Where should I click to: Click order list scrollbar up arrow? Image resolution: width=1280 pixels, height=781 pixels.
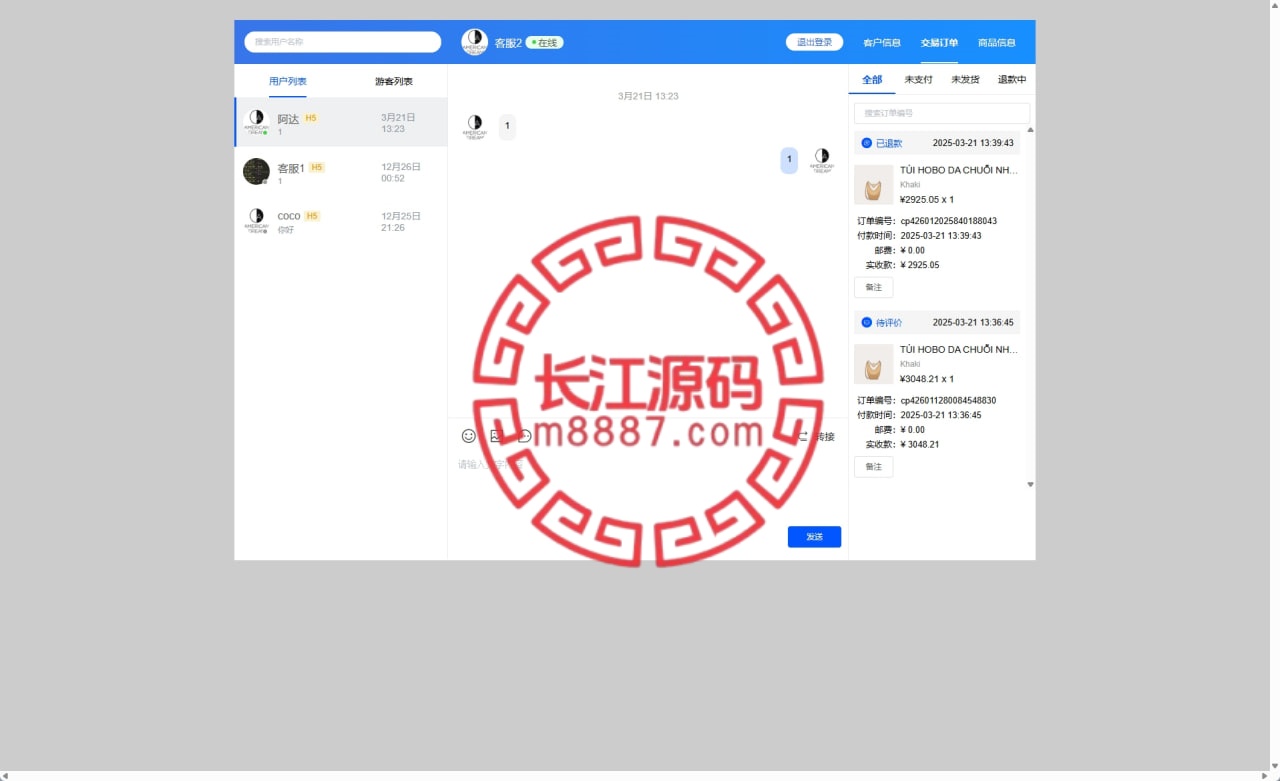click(x=1031, y=130)
